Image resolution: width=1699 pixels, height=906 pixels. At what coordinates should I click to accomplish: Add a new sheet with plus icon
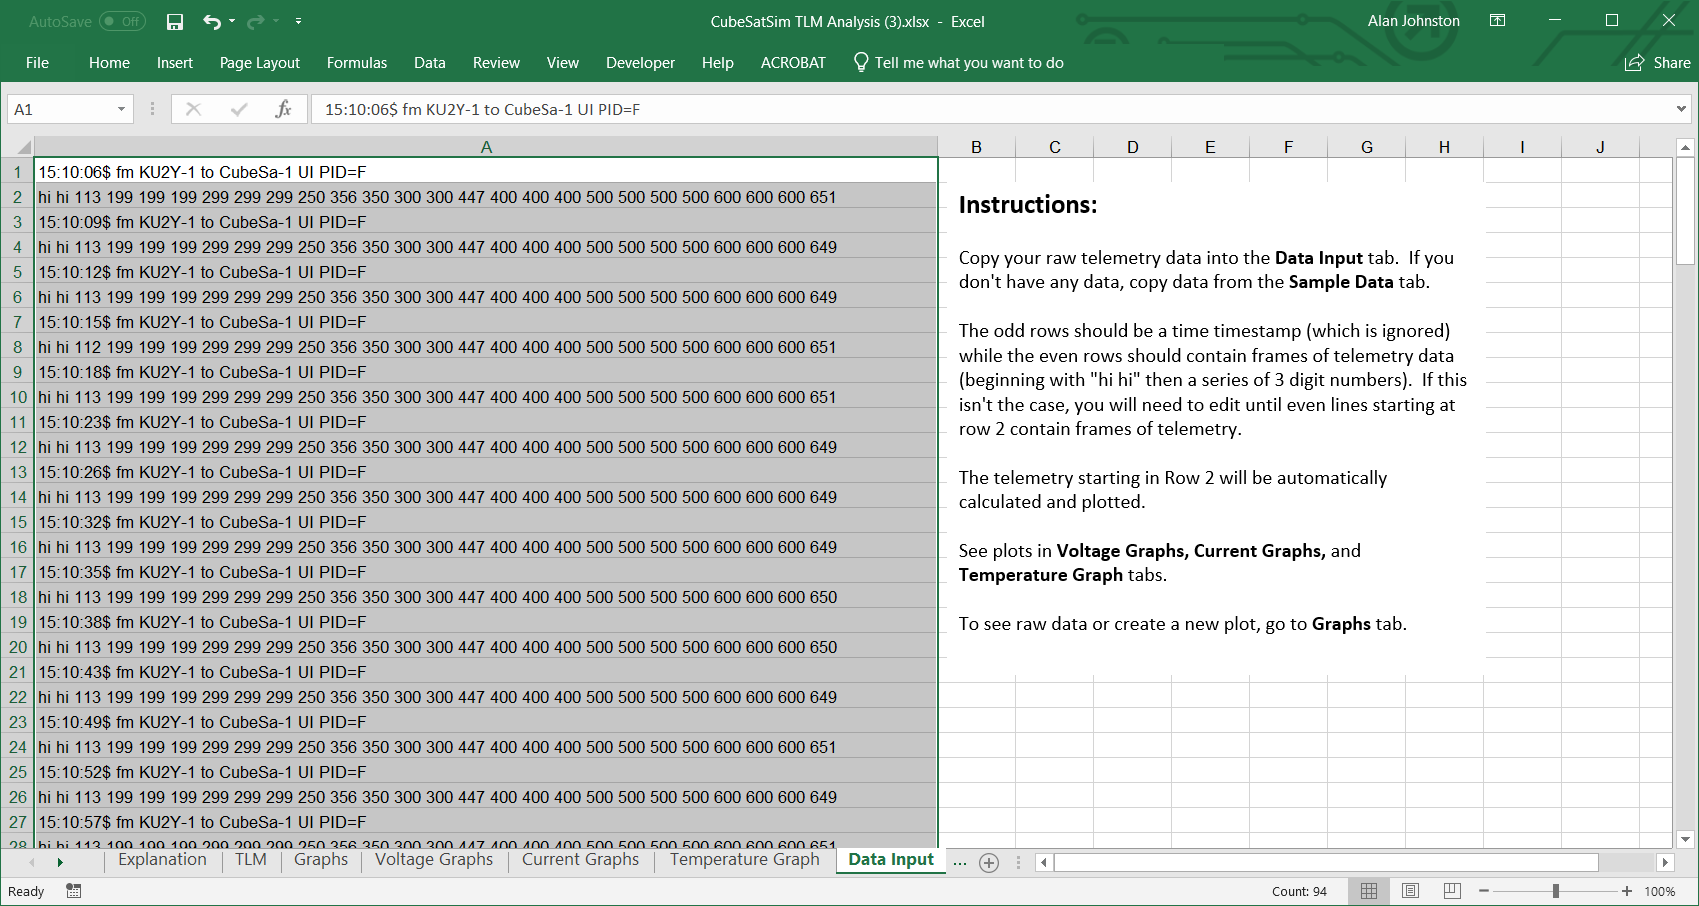pos(989,862)
